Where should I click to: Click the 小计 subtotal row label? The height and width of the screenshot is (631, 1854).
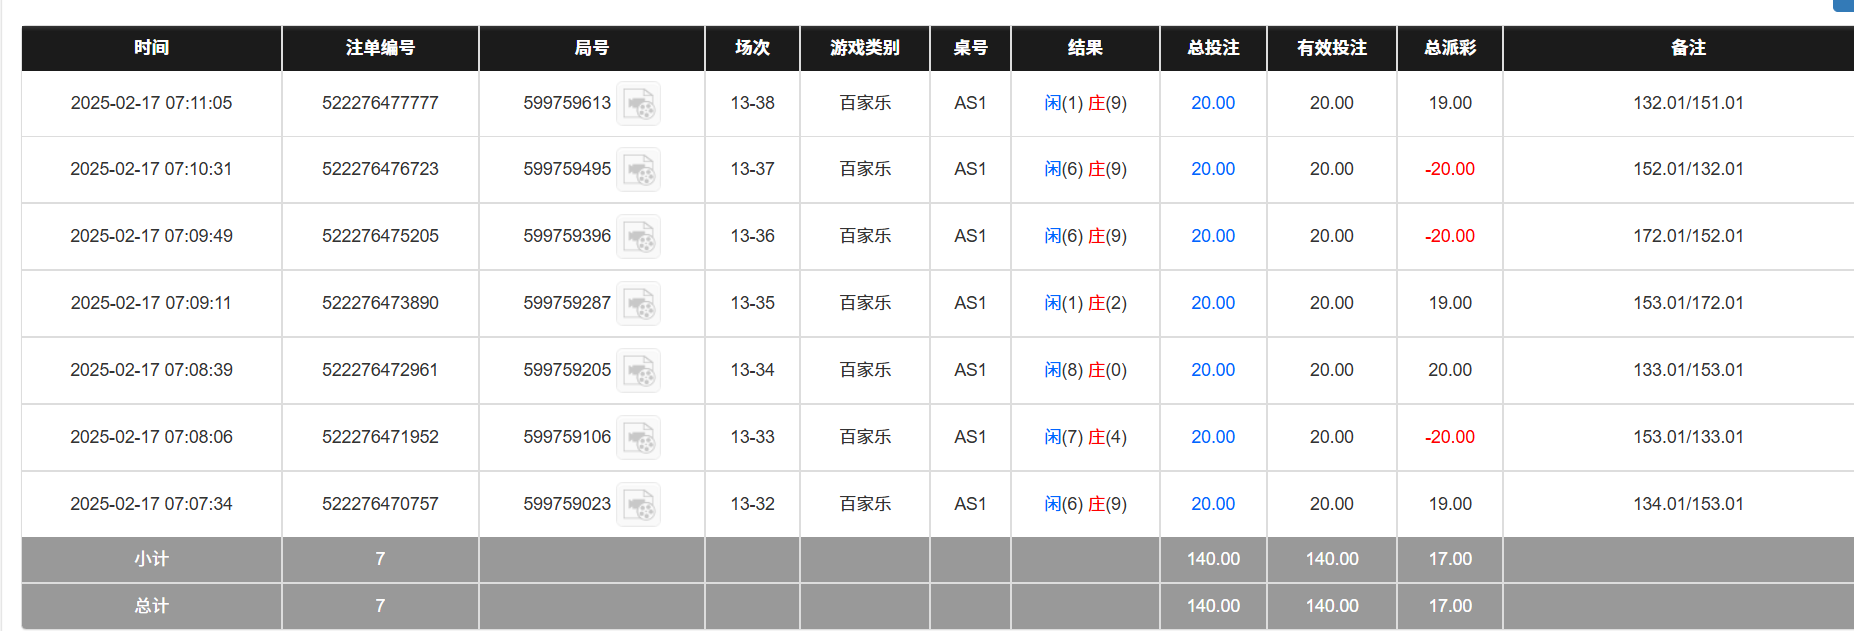(x=151, y=559)
